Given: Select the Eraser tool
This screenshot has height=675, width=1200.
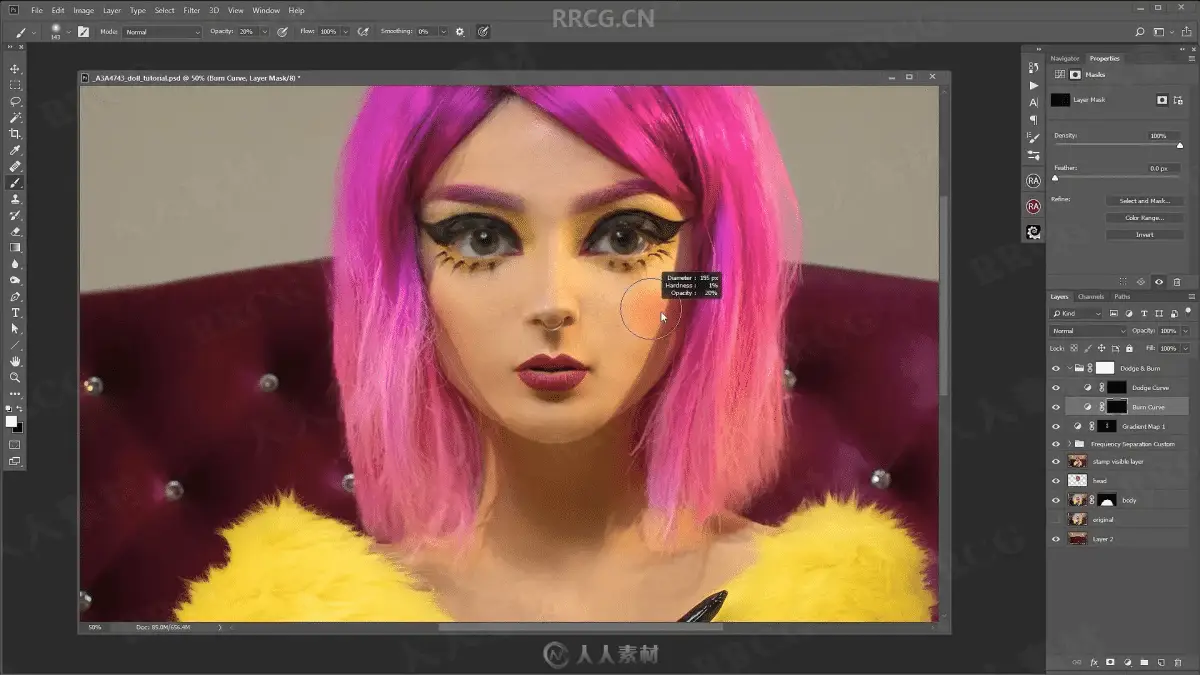Looking at the screenshot, I should click(x=15, y=231).
